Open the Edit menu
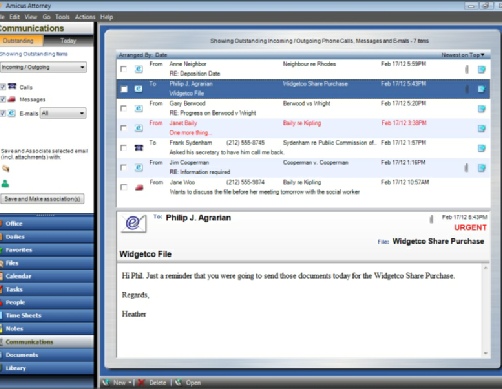 [x=14, y=17]
